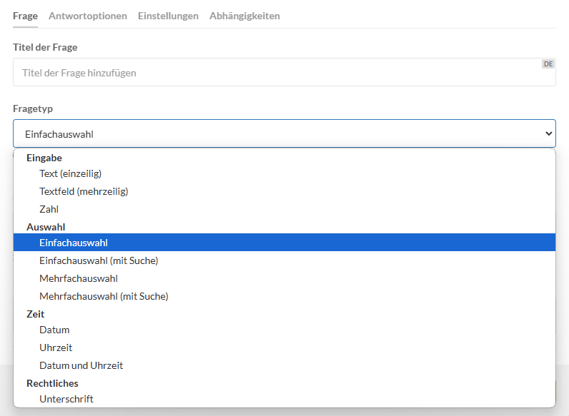
Task: Pick the Zahl question type
Action: pos(284,209)
